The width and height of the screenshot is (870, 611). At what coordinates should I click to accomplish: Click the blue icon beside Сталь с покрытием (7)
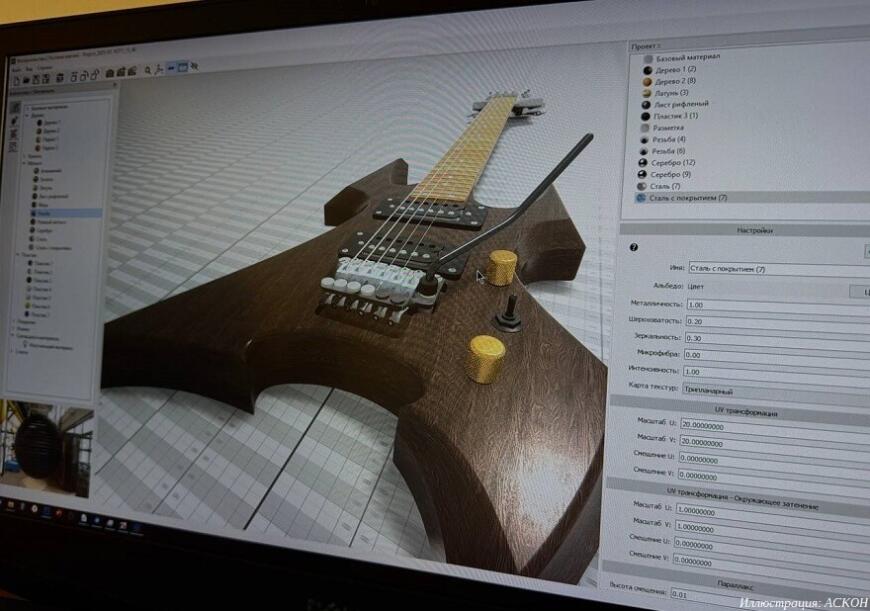coord(640,198)
